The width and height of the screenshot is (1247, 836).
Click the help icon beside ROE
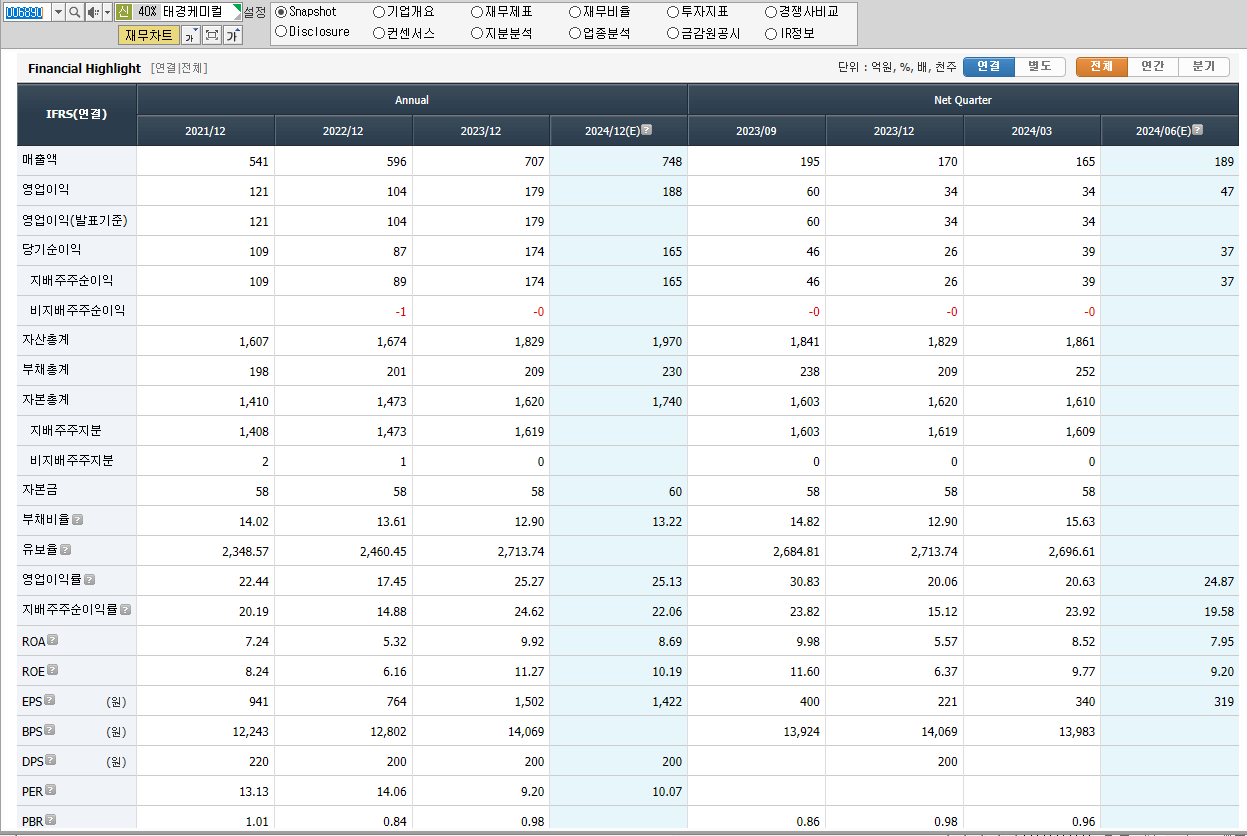[52, 670]
